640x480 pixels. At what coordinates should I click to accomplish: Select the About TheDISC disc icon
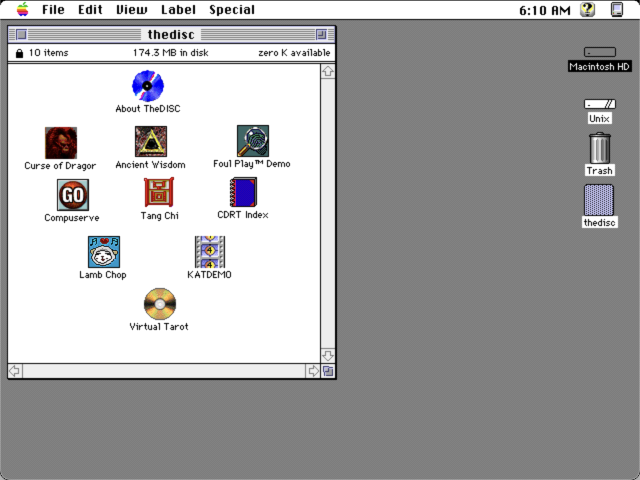[148, 86]
